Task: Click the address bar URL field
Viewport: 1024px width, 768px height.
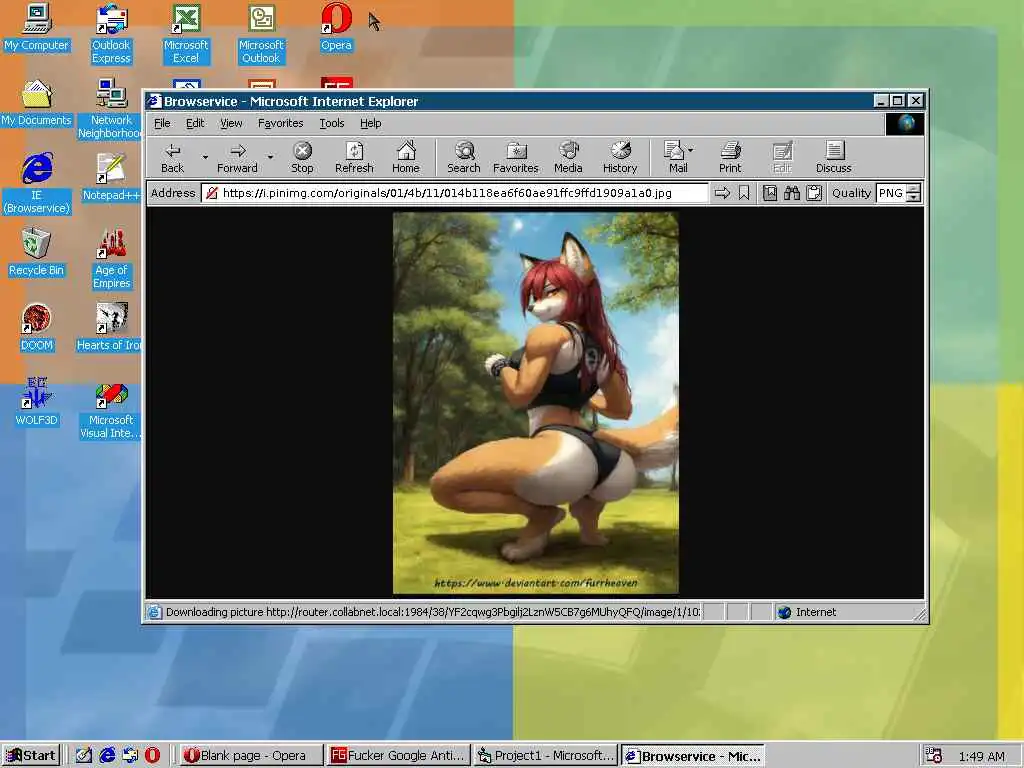Action: pyautogui.click(x=455, y=193)
